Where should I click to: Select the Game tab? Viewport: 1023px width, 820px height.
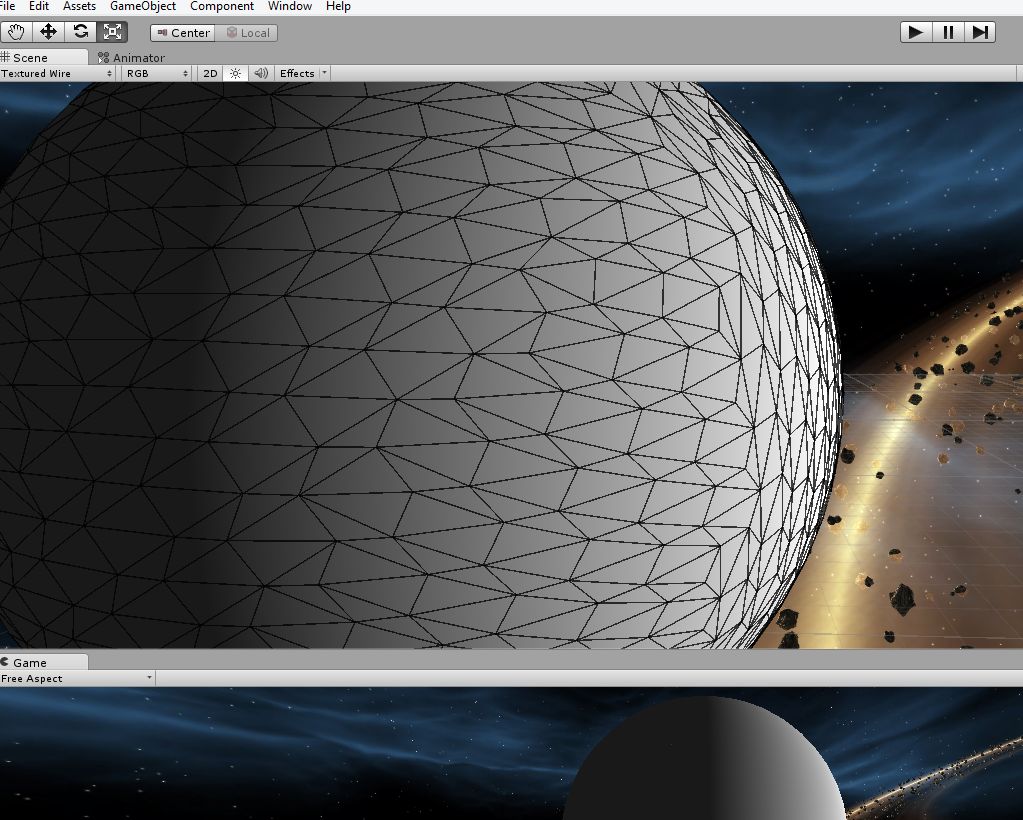(x=43, y=662)
